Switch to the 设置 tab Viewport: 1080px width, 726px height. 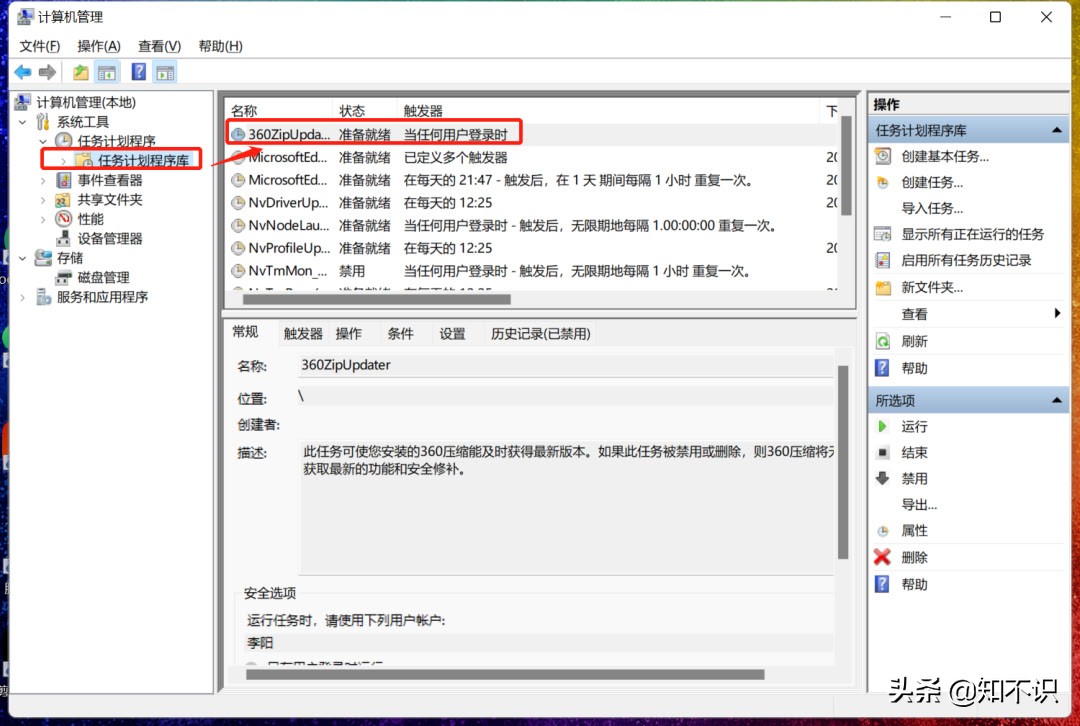pyautogui.click(x=453, y=333)
